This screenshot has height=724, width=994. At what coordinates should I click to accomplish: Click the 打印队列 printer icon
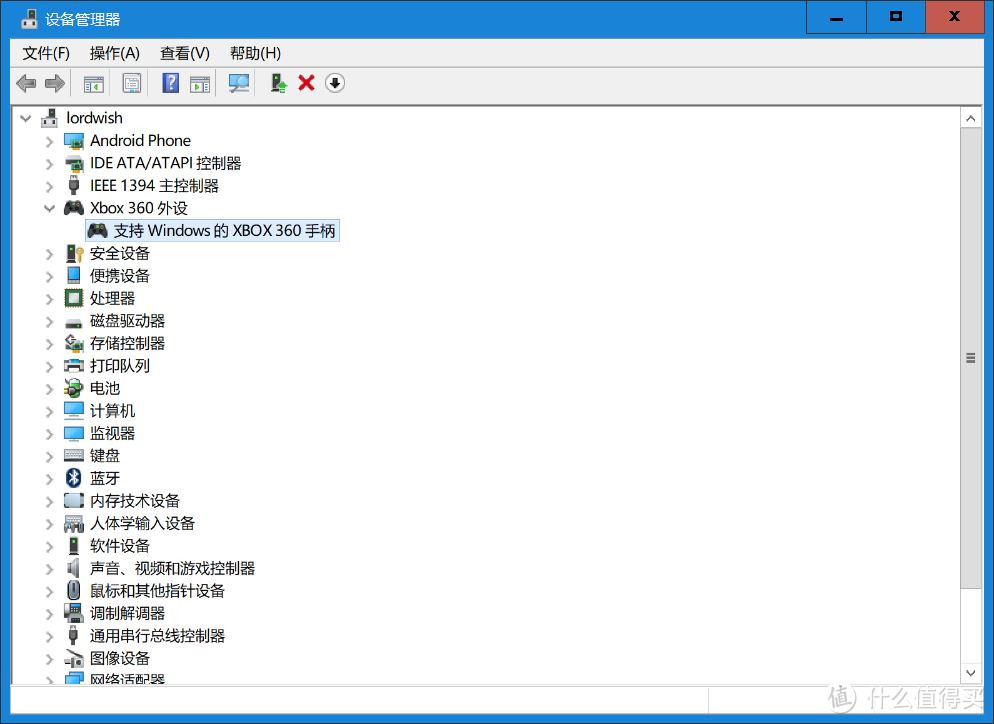(x=74, y=365)
